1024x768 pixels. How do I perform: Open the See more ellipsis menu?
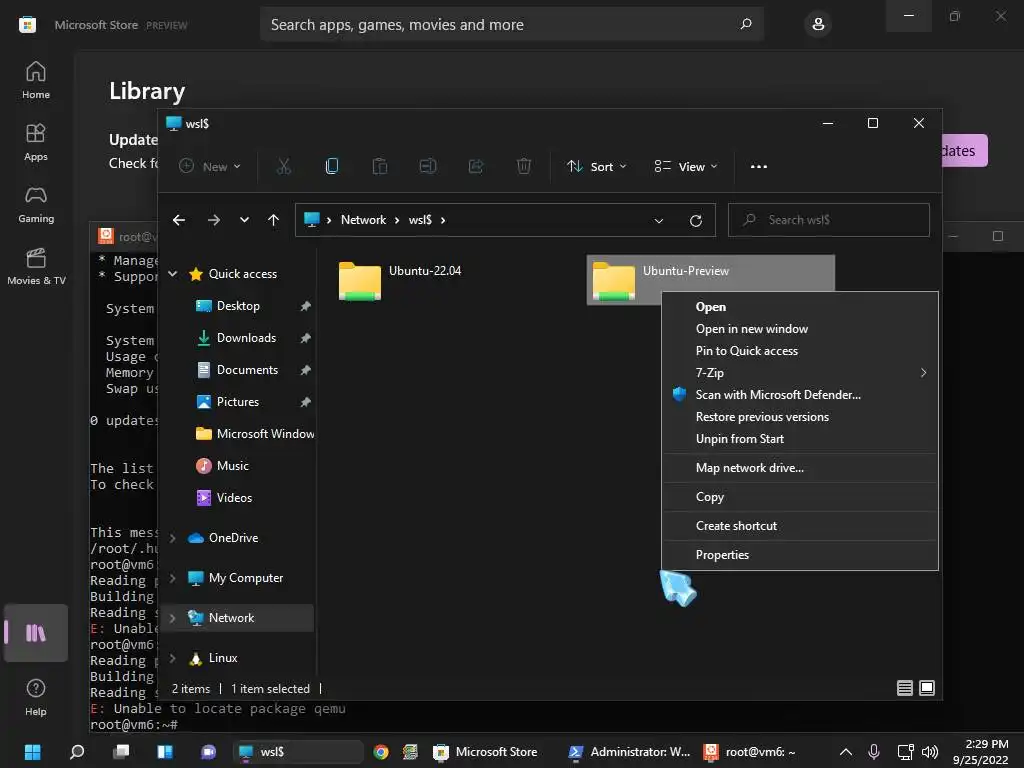(x=759, y=167)
